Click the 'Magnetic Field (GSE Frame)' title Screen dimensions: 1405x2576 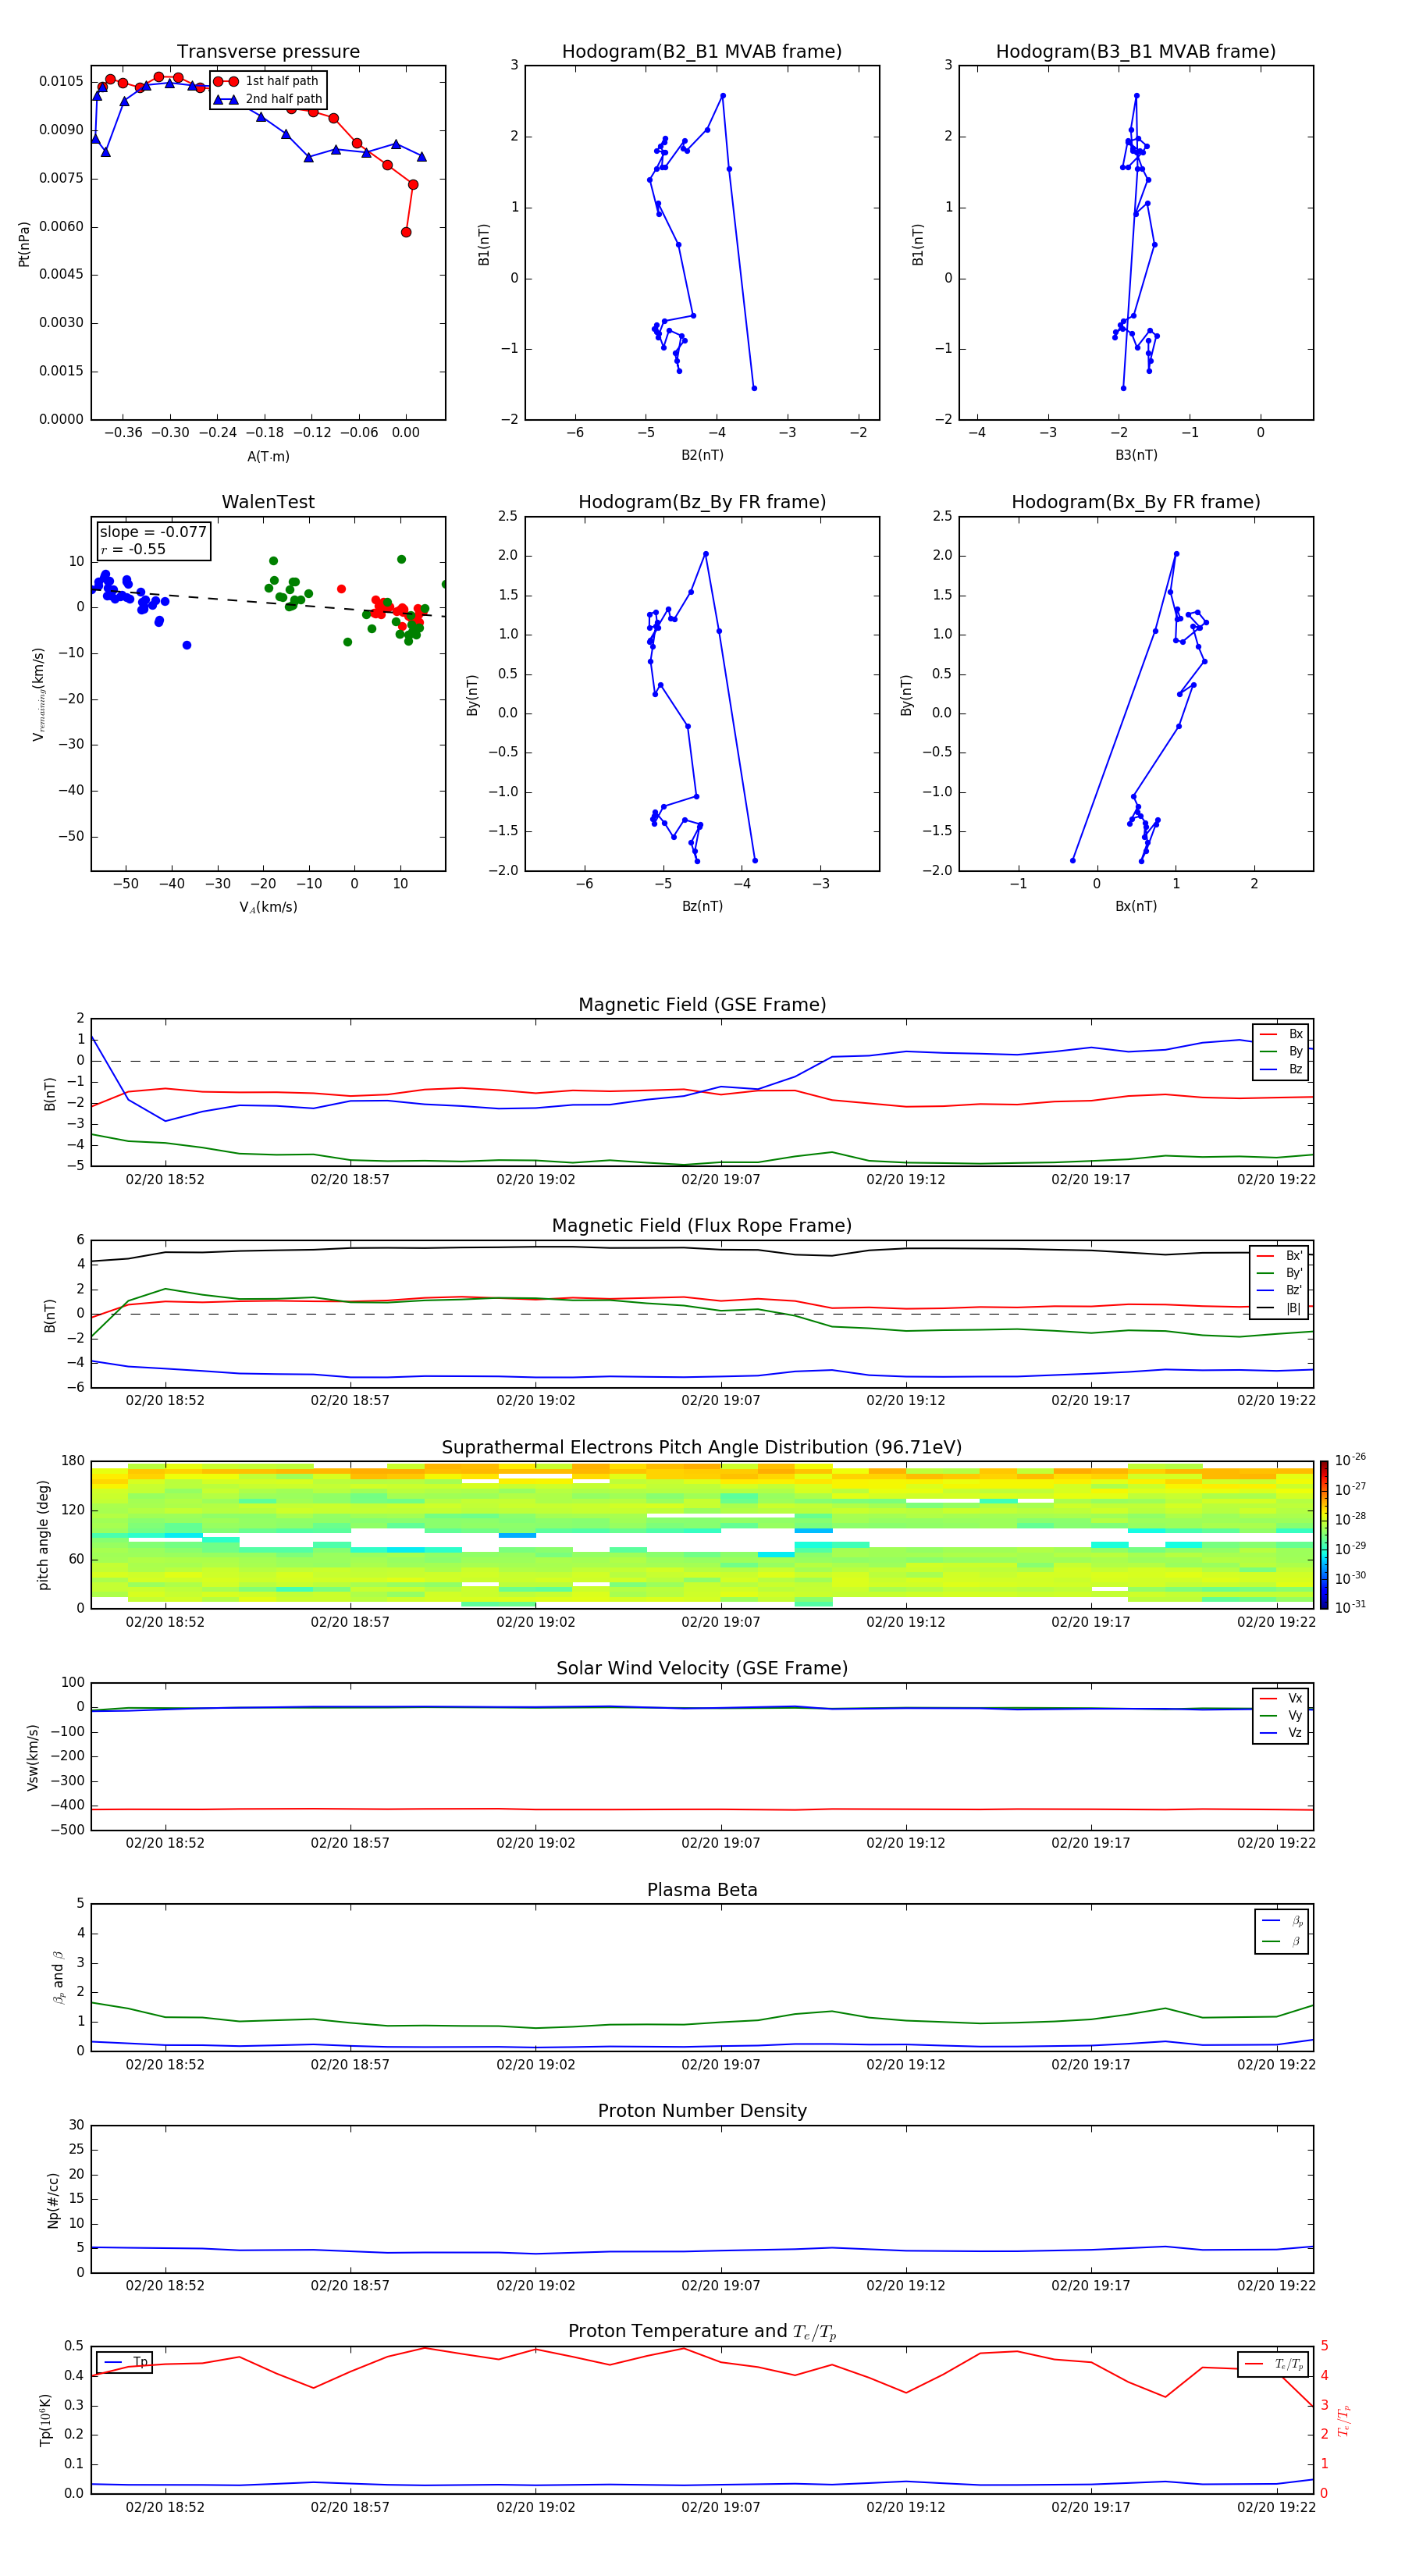click(702, 1005)
